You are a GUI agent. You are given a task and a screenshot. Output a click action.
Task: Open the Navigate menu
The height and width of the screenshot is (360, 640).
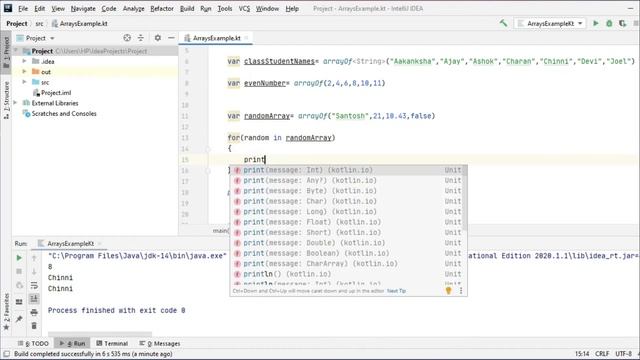pos(83,9)
